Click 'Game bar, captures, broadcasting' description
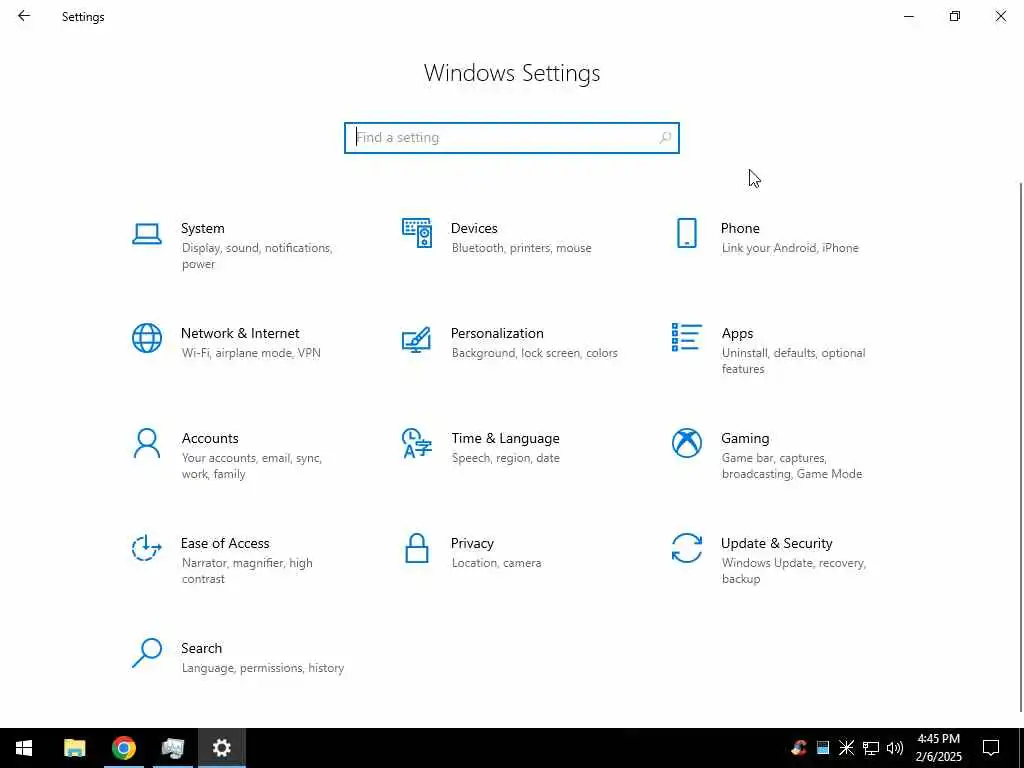Screen dimensions: 1024x768 [792, 466]
